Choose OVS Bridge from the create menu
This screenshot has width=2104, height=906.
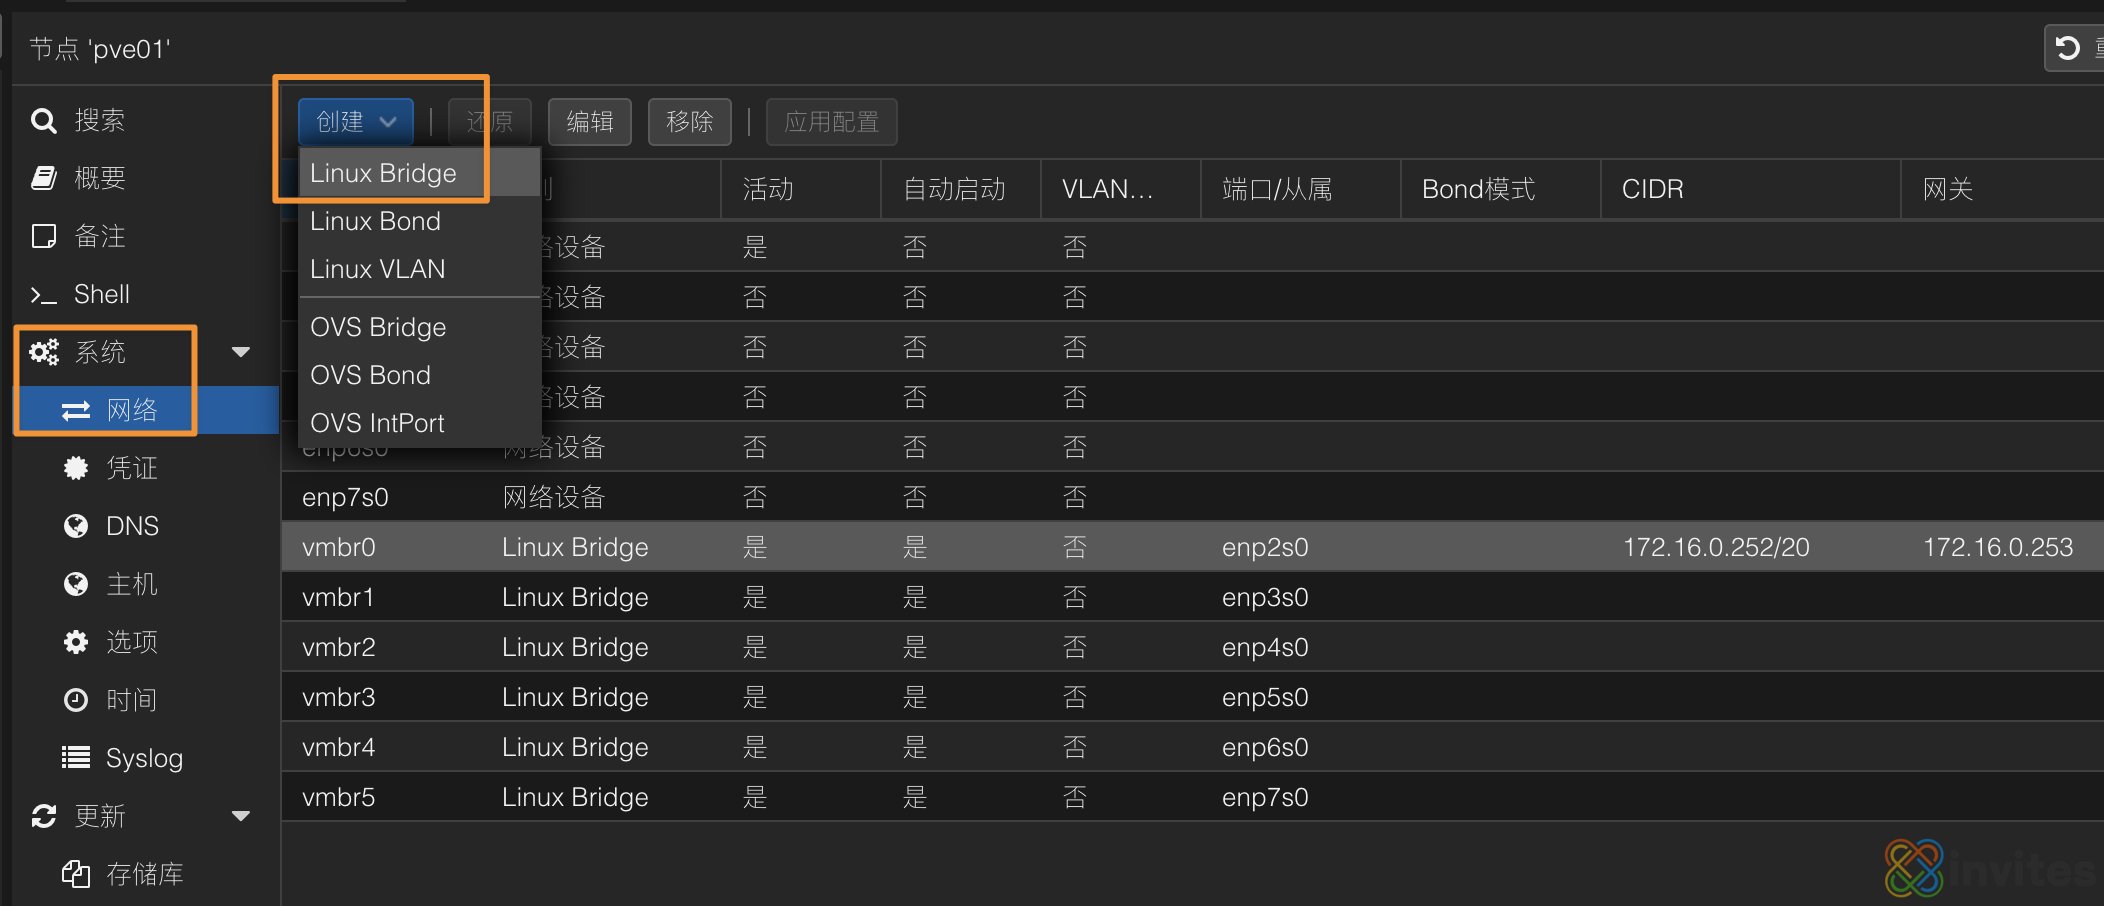pyautogui.click(x=378, y=327)
